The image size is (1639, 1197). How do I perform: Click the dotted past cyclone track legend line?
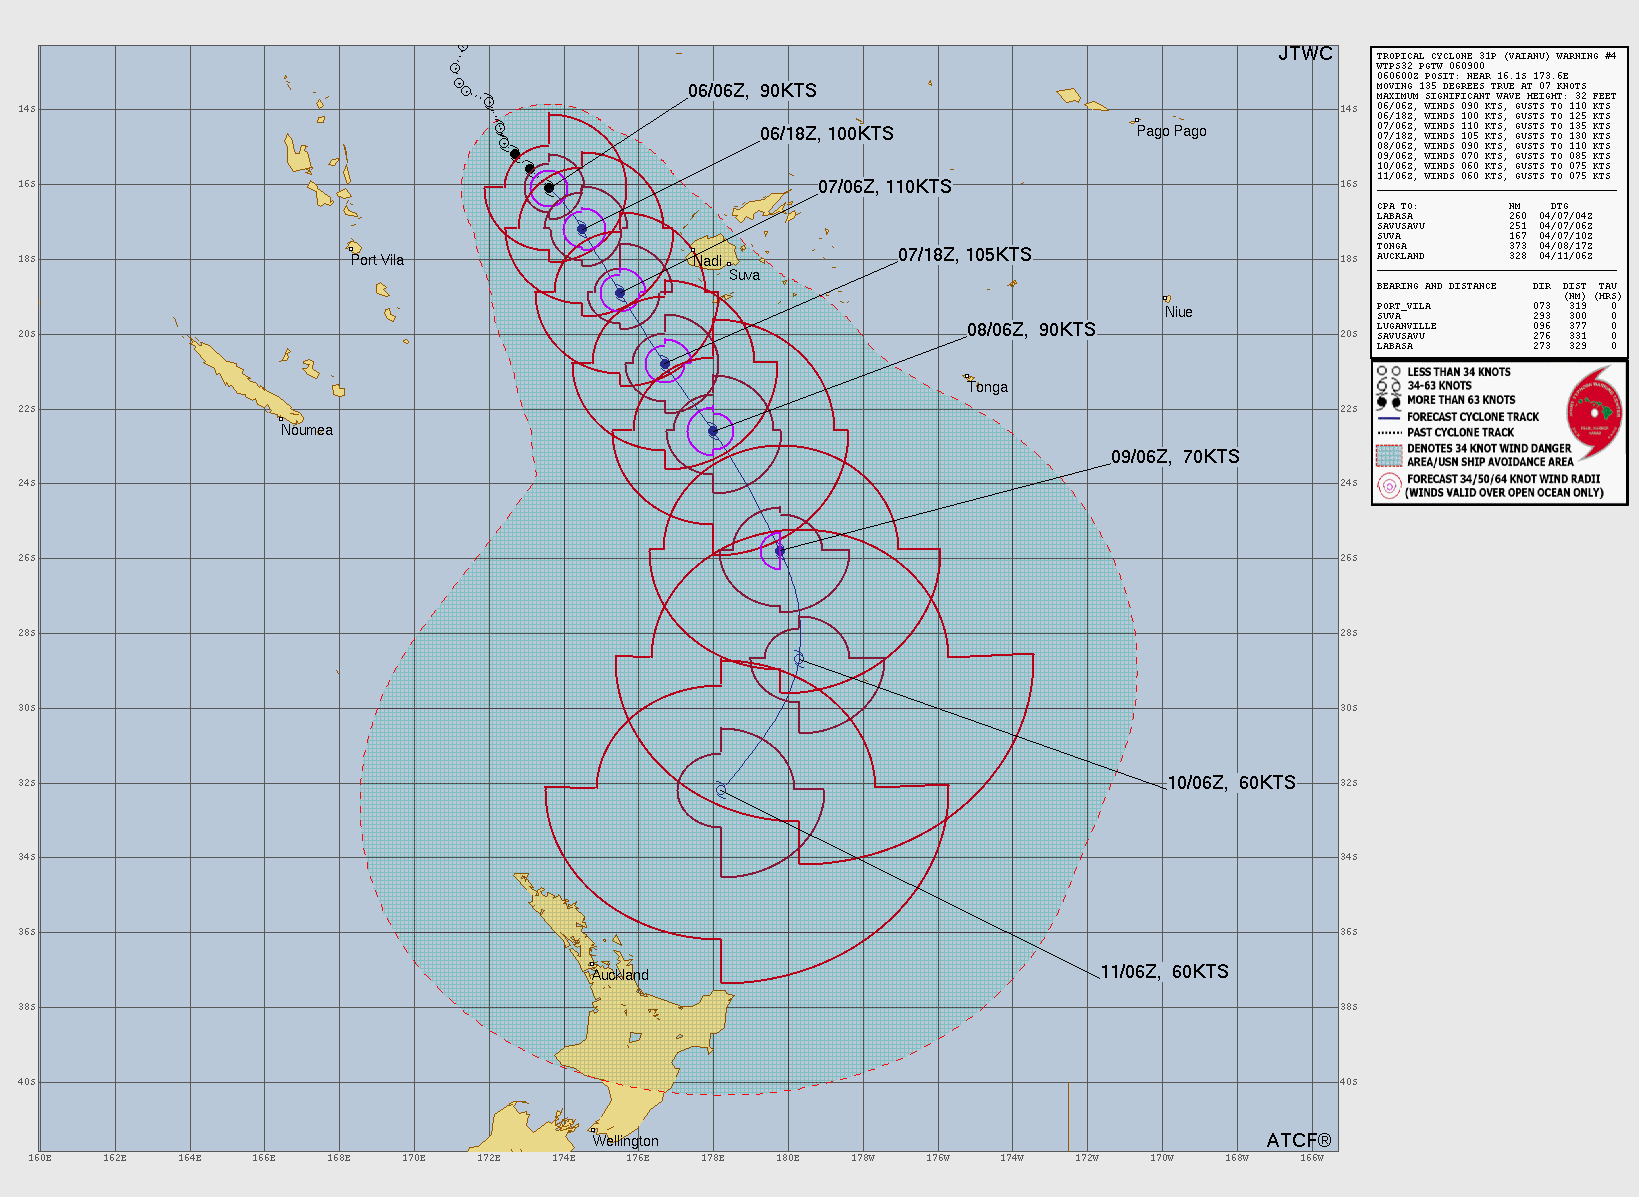coord(1389,433)
